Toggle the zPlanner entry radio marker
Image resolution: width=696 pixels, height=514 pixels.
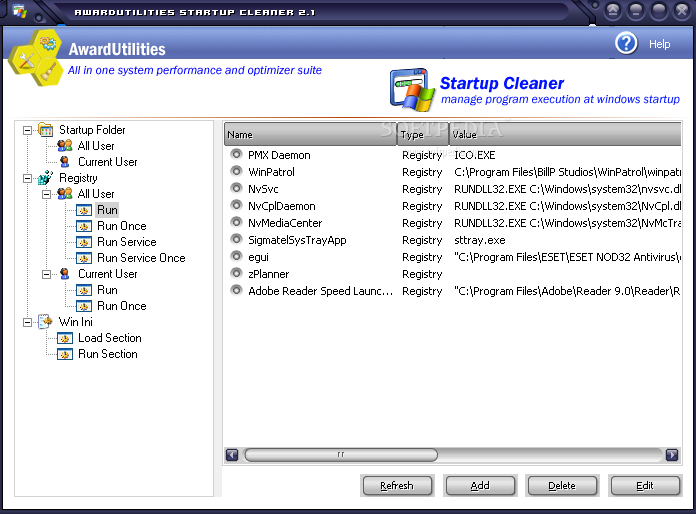pos(236,273)
